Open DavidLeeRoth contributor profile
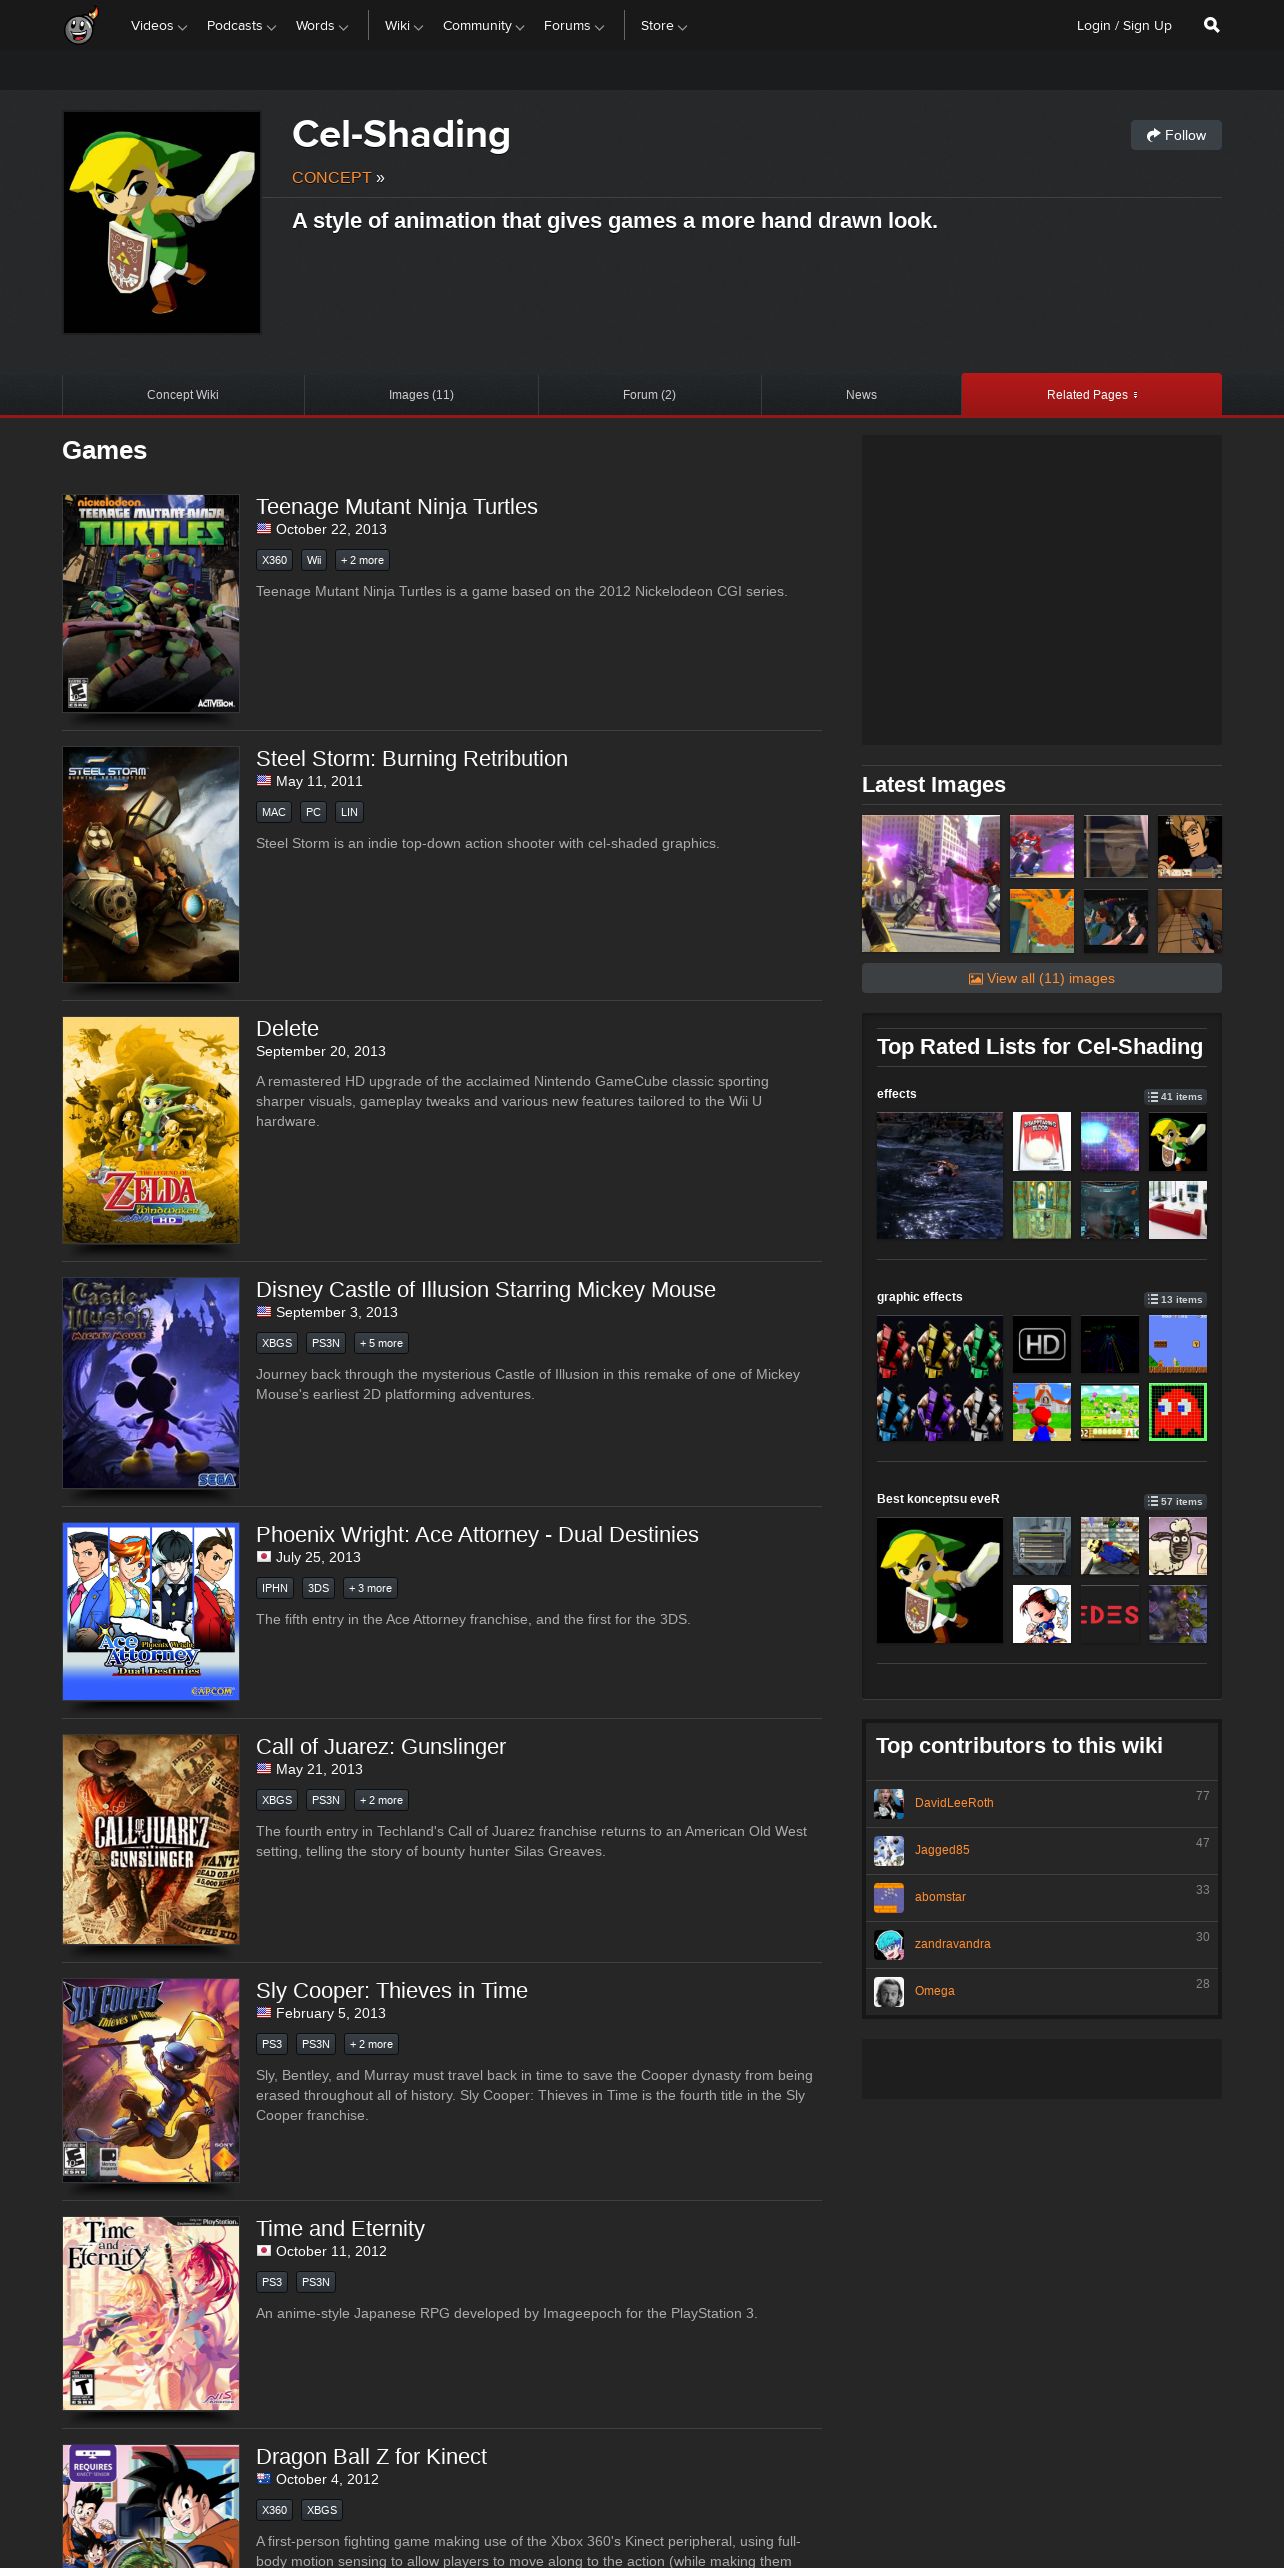This screenshot has width=1284, height=2568. [x=954, y=1803]
